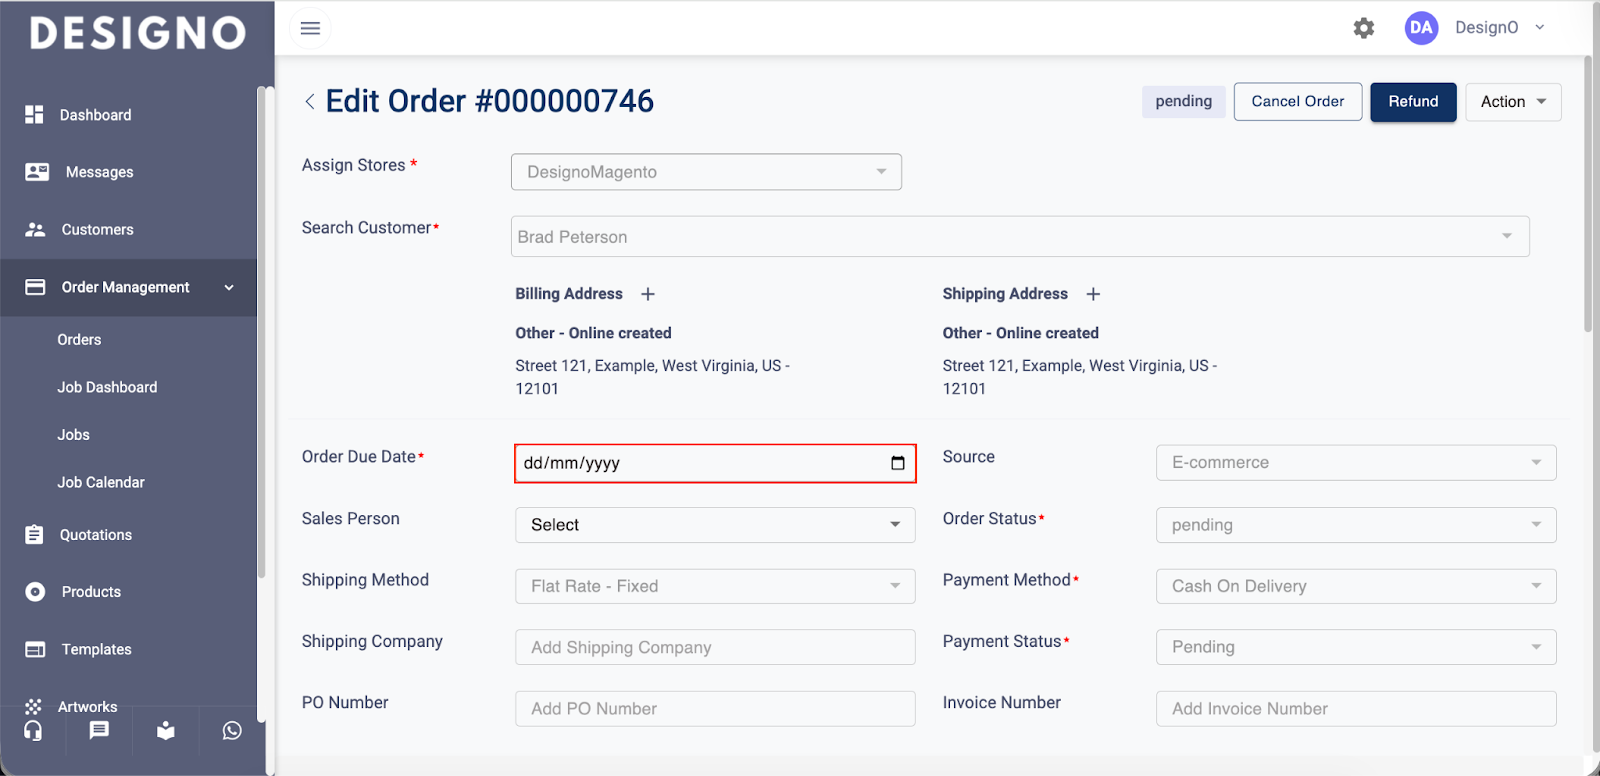Screen dimensions: 1600x776
Task: Click the Add PO Number field
Action: coord(715,709)
